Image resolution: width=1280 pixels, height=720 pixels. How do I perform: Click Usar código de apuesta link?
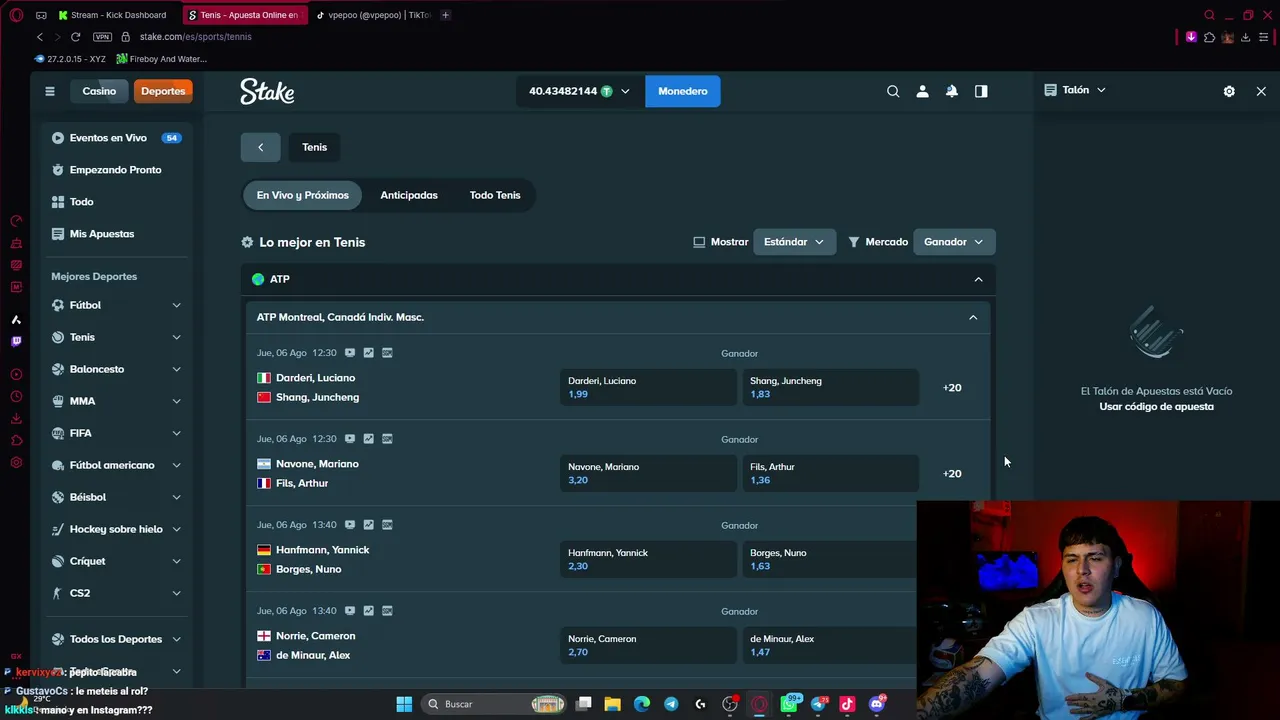pos(1156,407)
